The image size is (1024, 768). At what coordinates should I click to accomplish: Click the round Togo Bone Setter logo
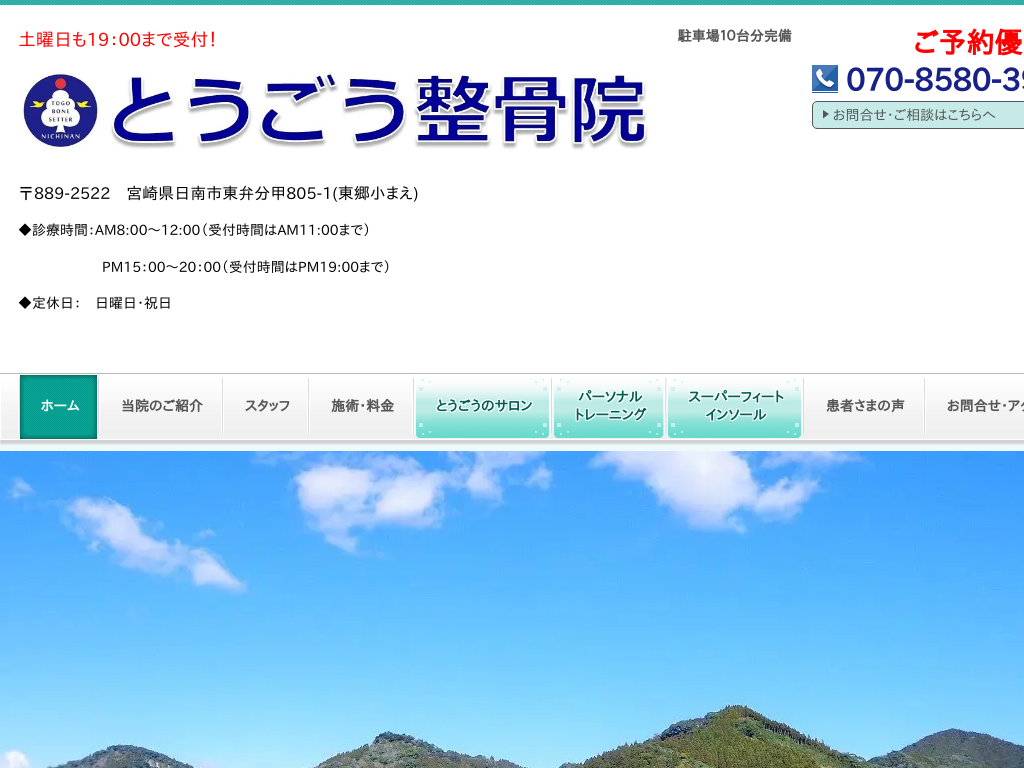tap(60, 111)
